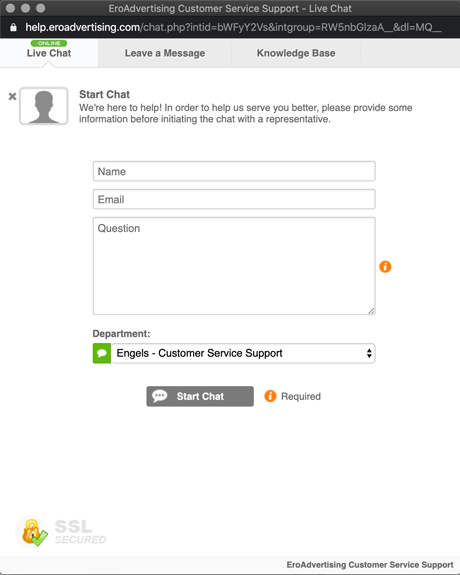Viewport: 460px width, 575px height.
Task: Click the URL in the address bar
Action: click(233, 27)
